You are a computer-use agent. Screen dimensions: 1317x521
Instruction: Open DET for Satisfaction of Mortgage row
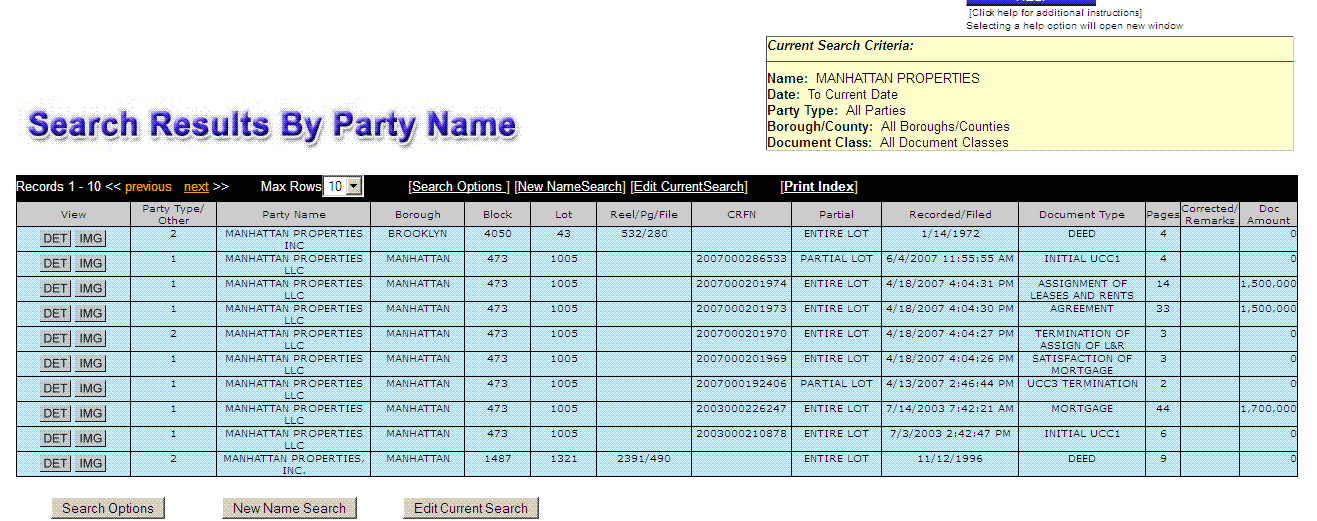tap(55, 363)
